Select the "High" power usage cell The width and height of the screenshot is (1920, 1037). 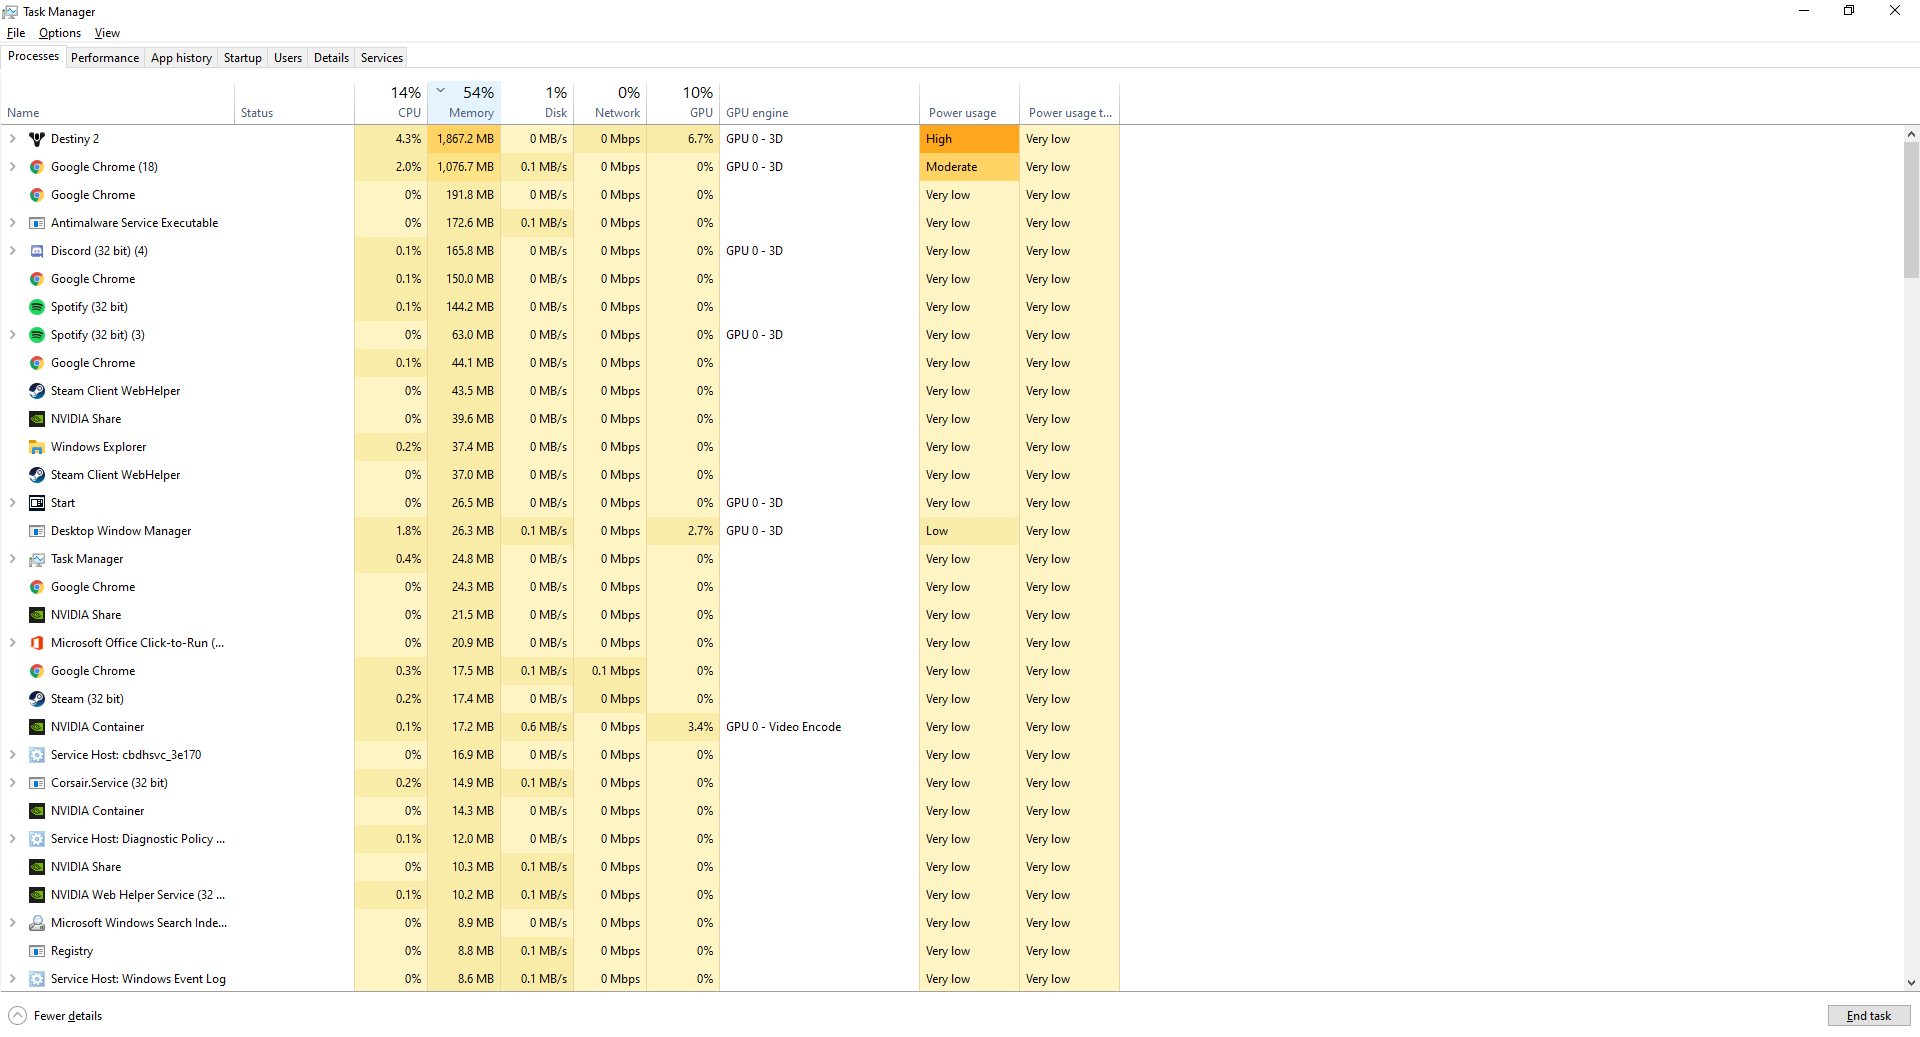969,139
